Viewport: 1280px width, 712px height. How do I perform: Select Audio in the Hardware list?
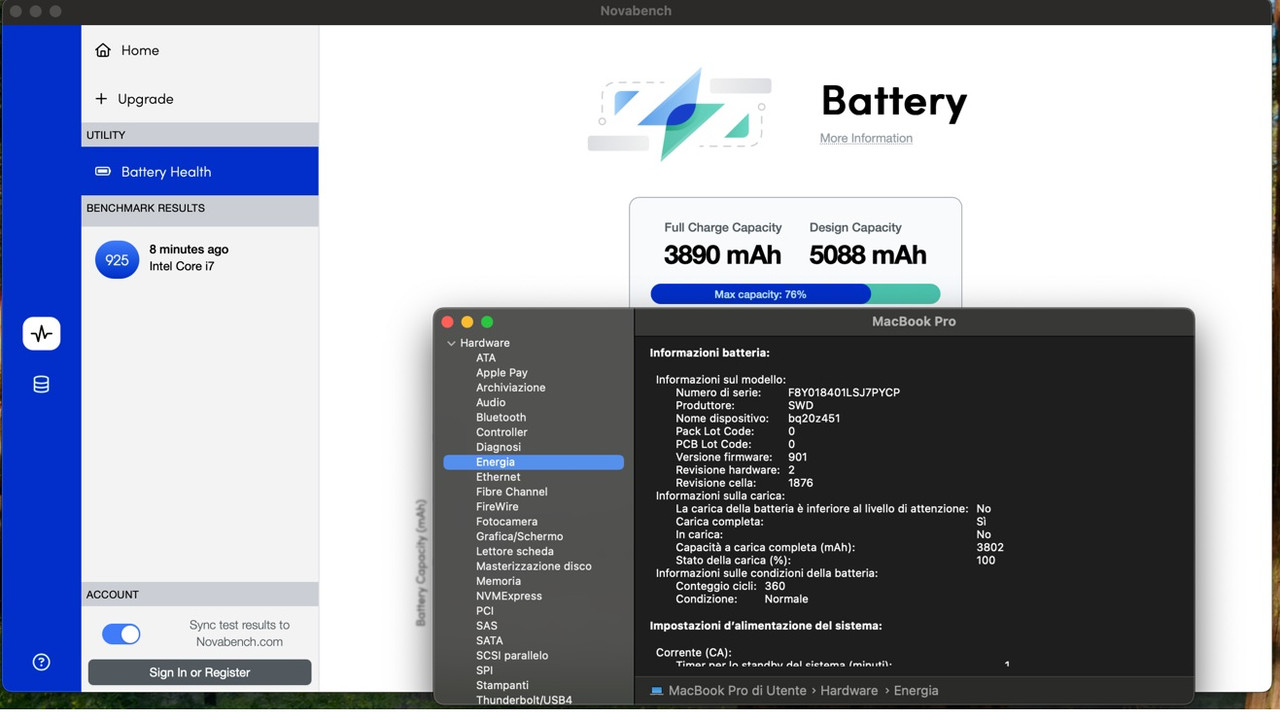click(491, 402)
